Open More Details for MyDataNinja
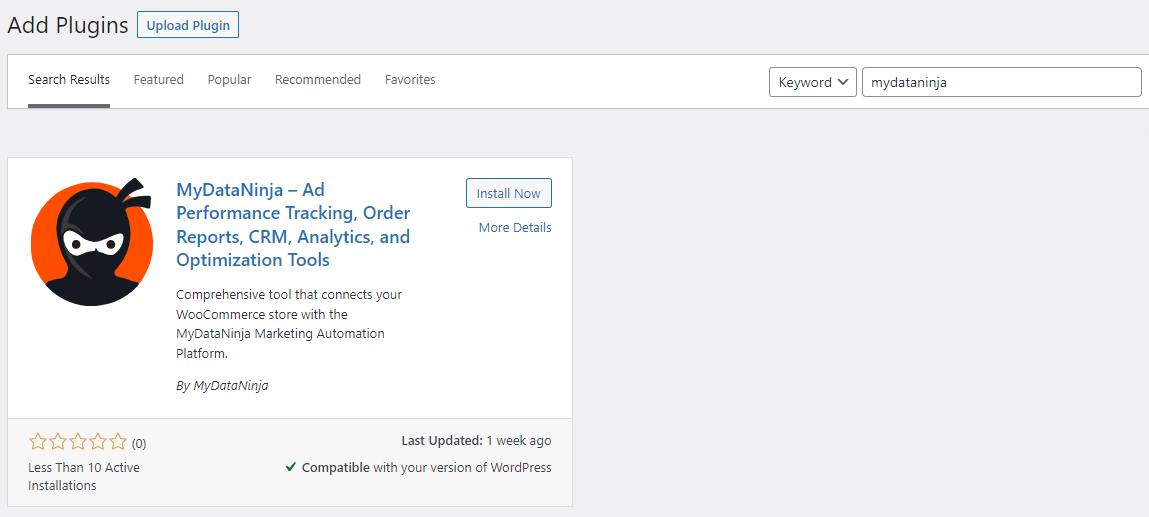The width and height of the screenshot is (1149, 517). coord(514,228)
